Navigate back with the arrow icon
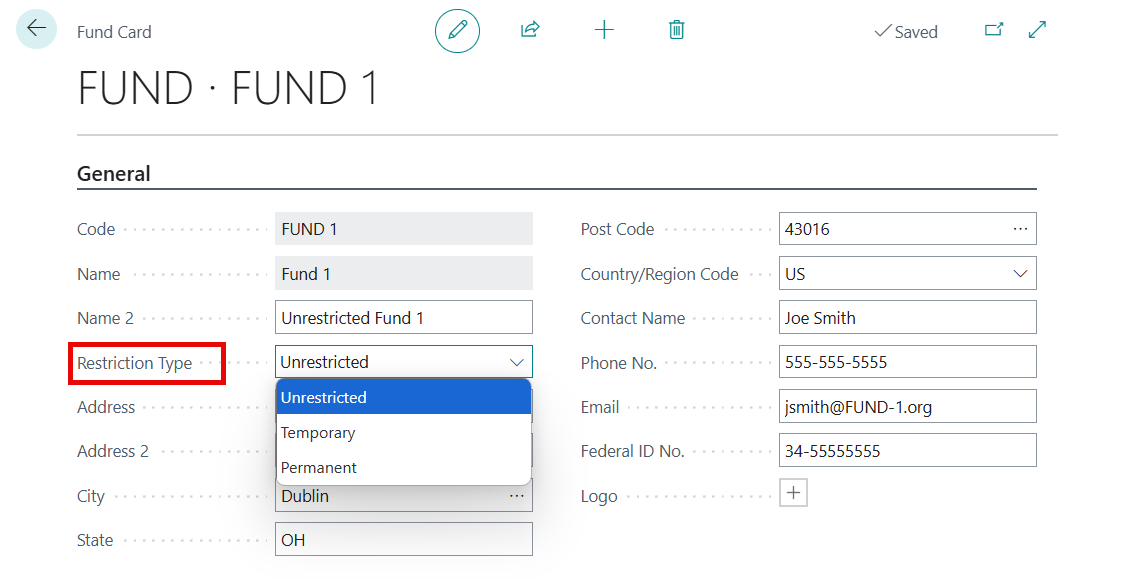1121x579 pixels. point(35,29)
